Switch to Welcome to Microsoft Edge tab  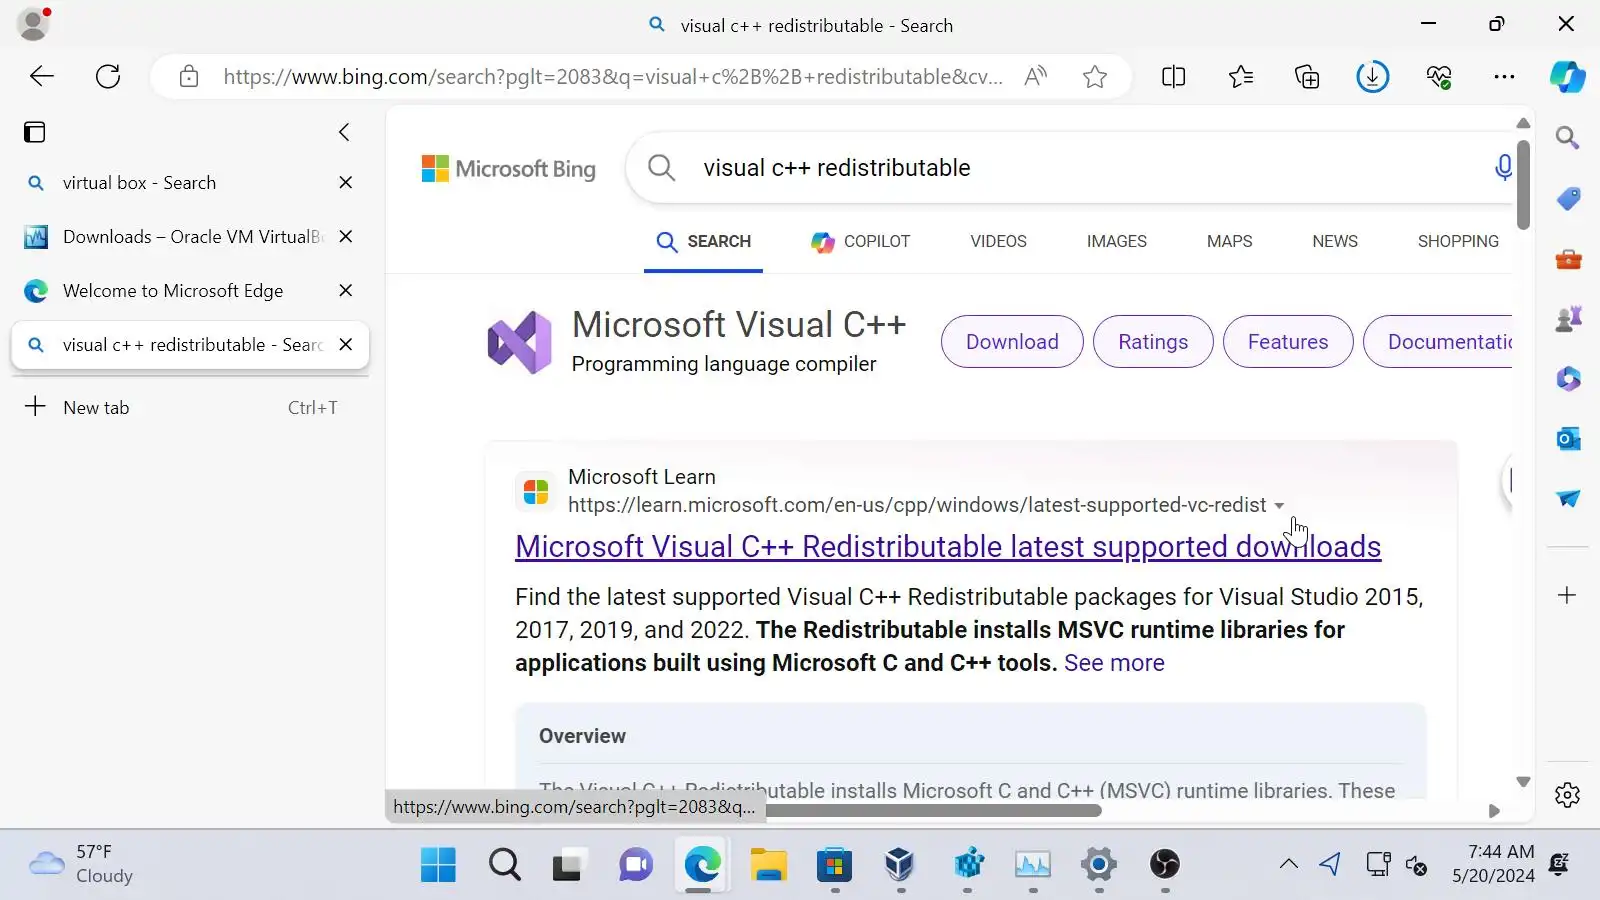[x=175, y=290]
